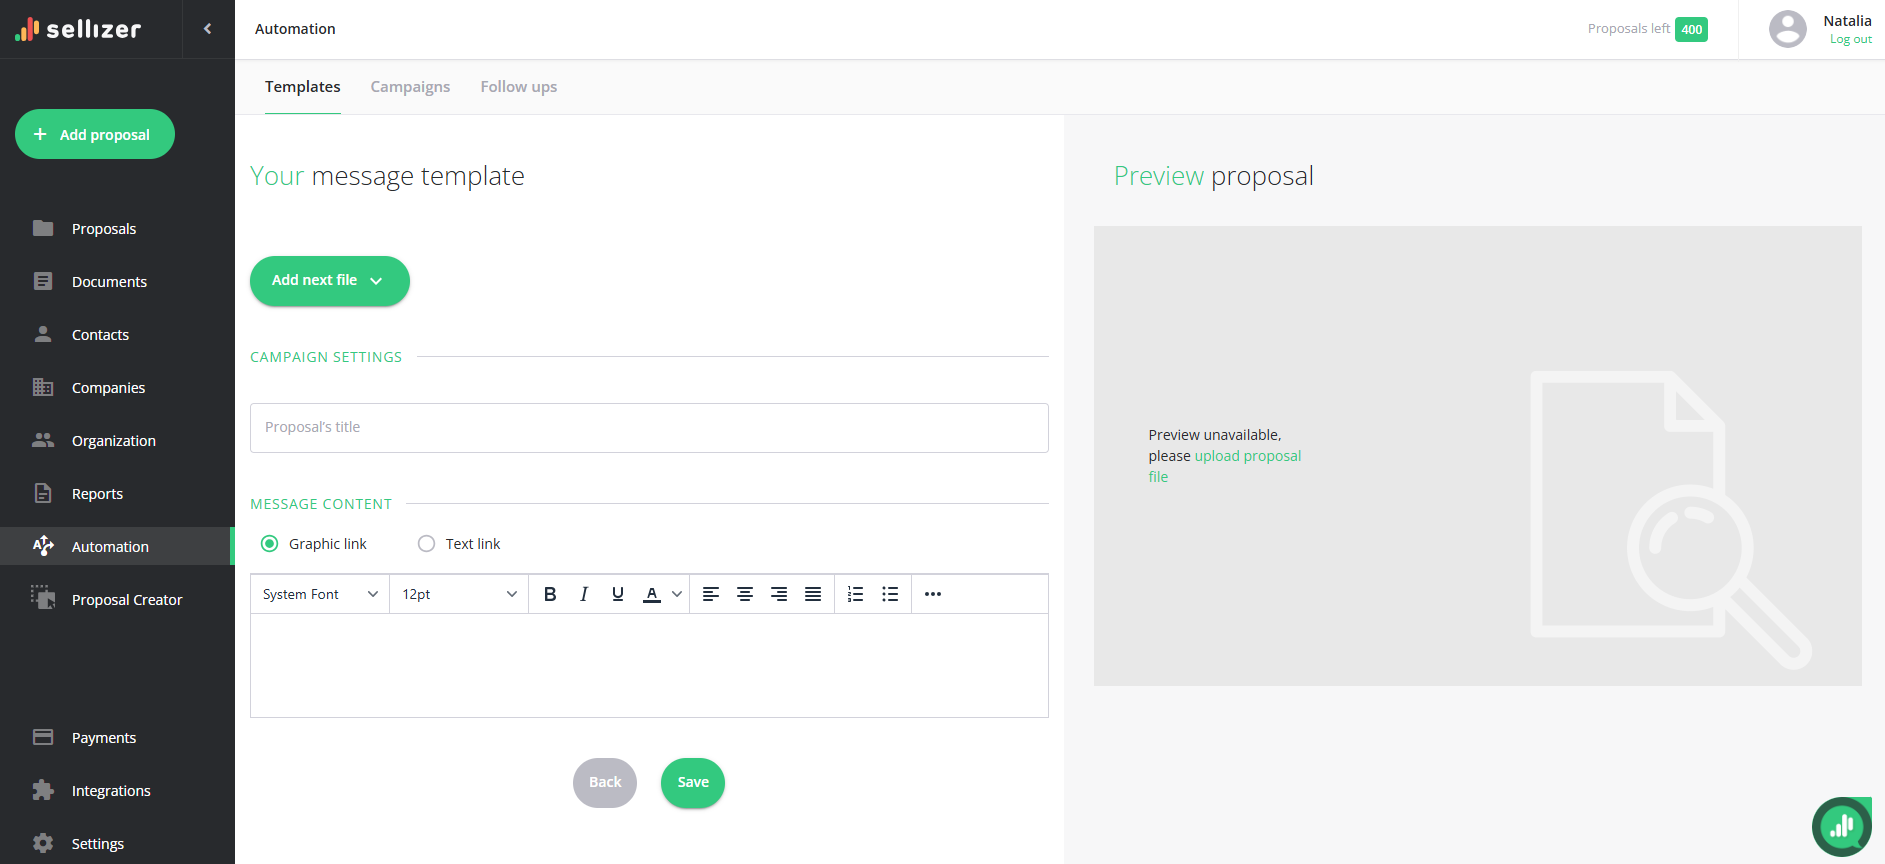The image size is (1885, 864).
Task: Justify the message text
Action: [813, 594]
